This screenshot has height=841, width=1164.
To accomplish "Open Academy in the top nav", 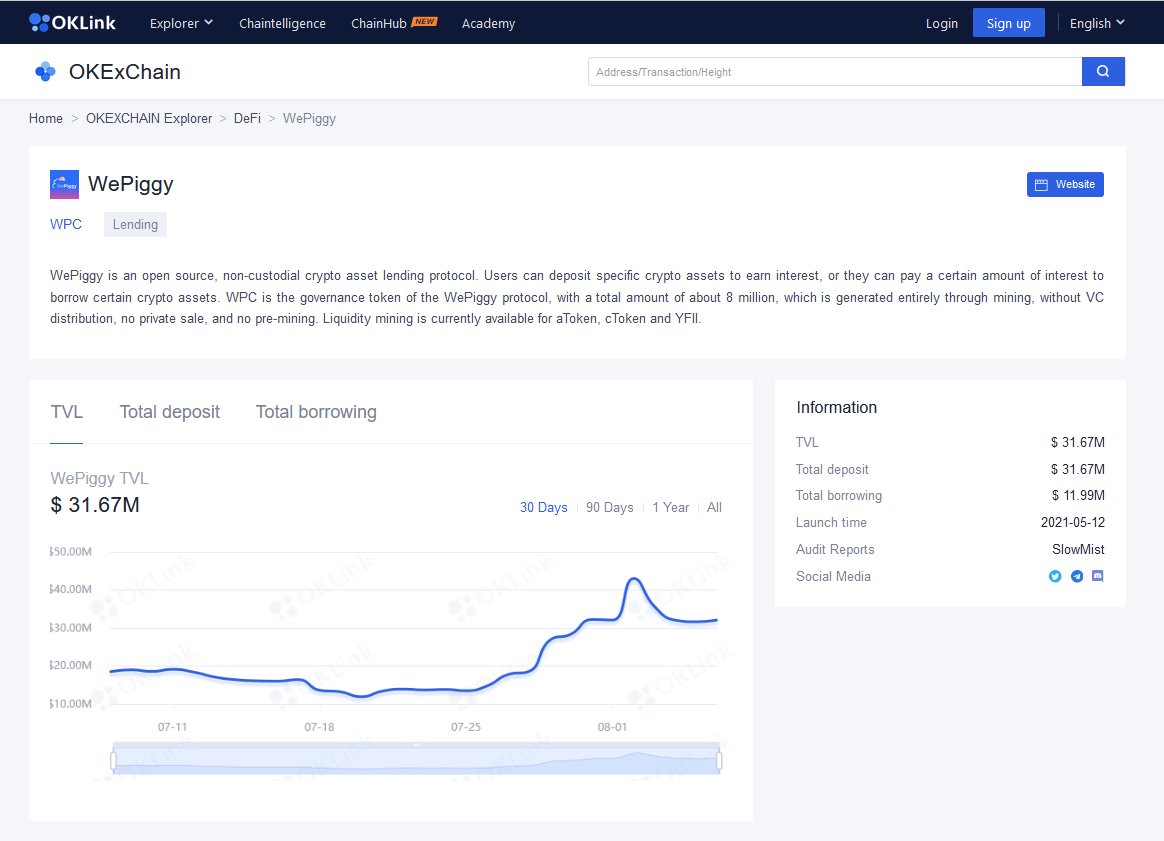I will [x=488, y=23].
